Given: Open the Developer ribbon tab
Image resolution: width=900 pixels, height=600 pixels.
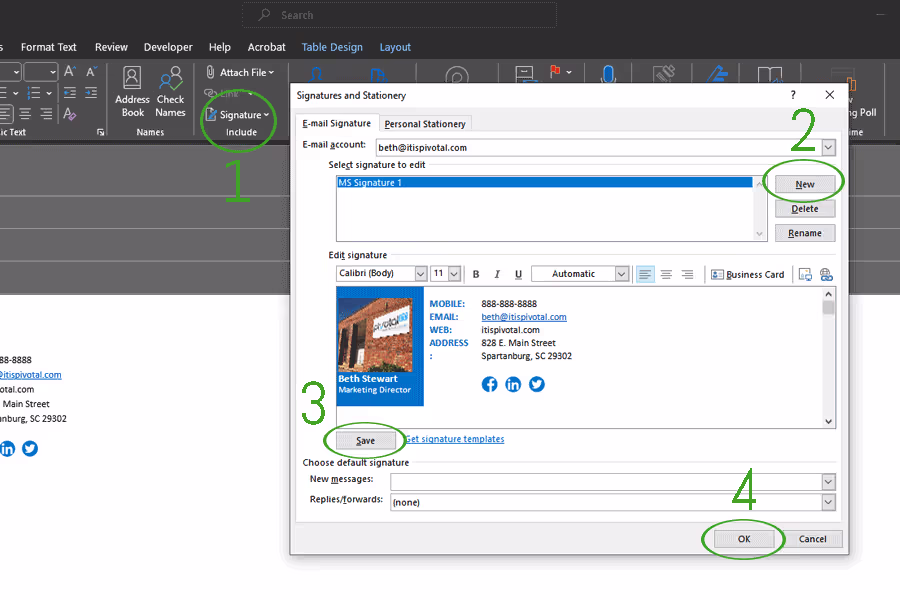Looking at the screenshot, I should point(168,47).
